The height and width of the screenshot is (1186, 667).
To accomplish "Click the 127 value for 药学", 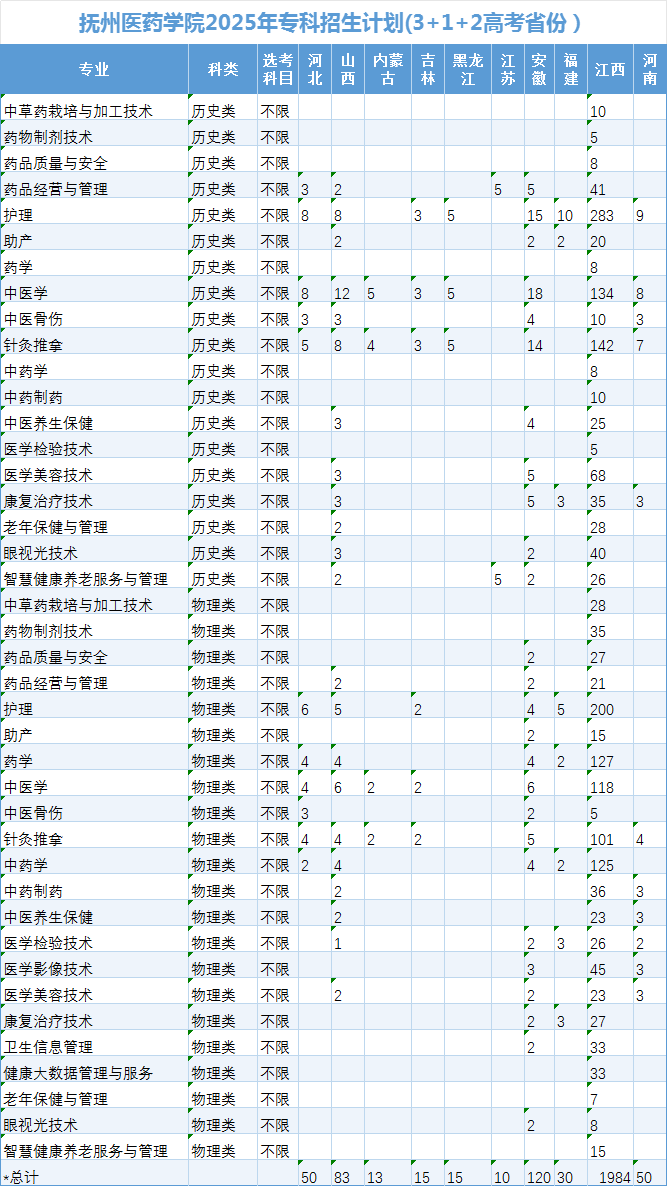I will tap(602, 762).
